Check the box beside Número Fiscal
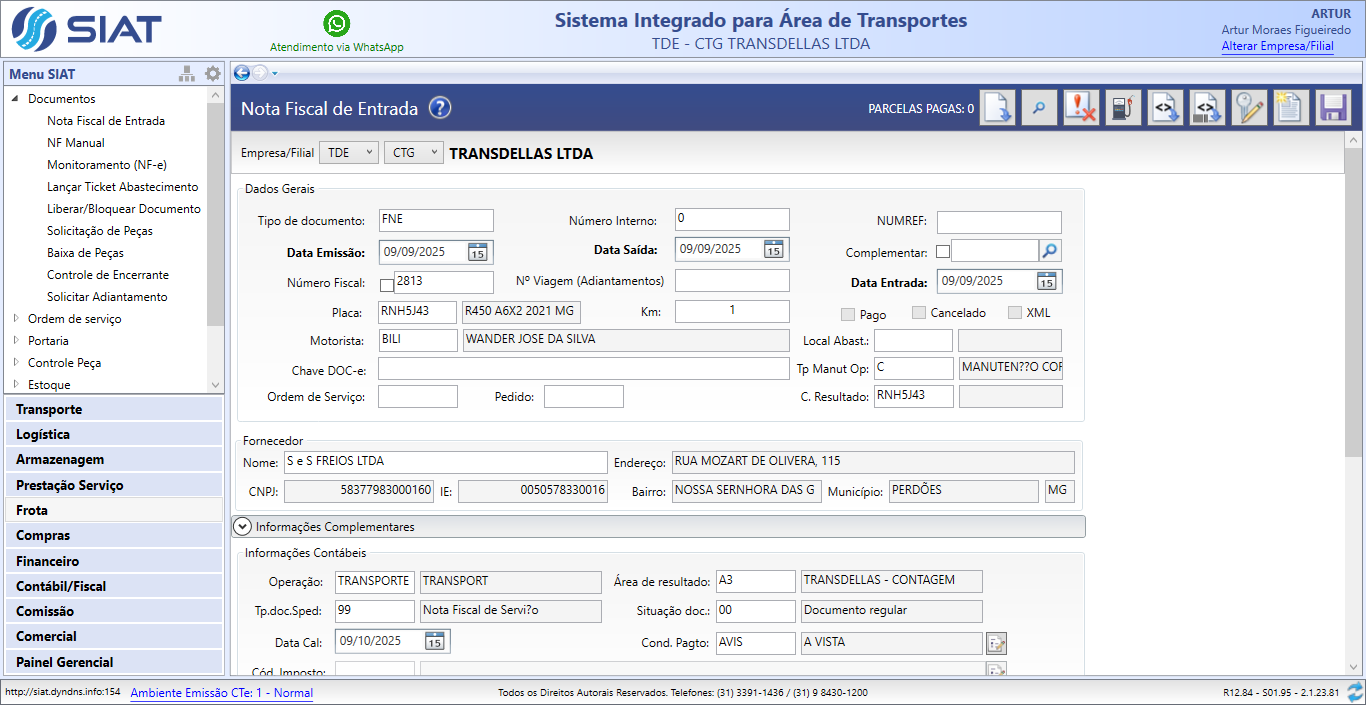This screenshot has width=1366, height=705. pos(387,285)
